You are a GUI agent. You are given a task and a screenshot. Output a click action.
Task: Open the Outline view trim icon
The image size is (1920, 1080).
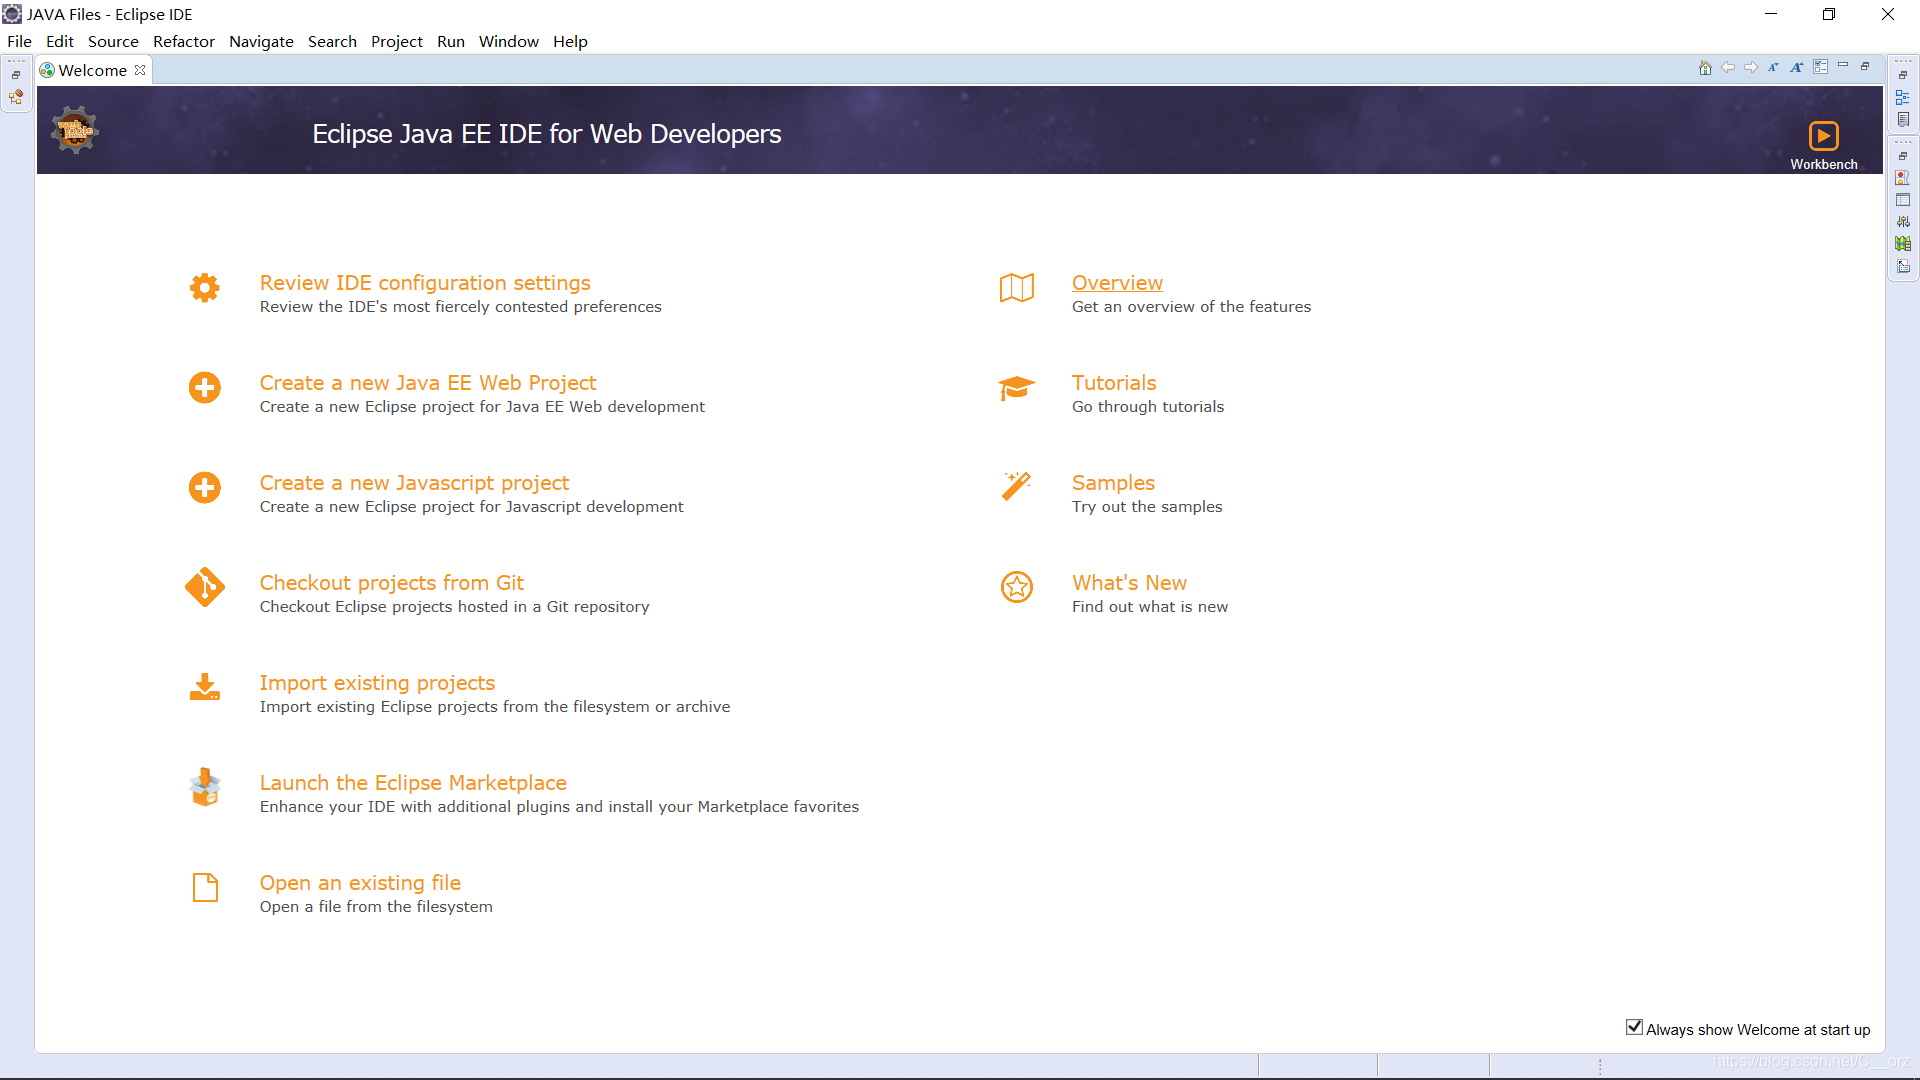click(1903, 97)
